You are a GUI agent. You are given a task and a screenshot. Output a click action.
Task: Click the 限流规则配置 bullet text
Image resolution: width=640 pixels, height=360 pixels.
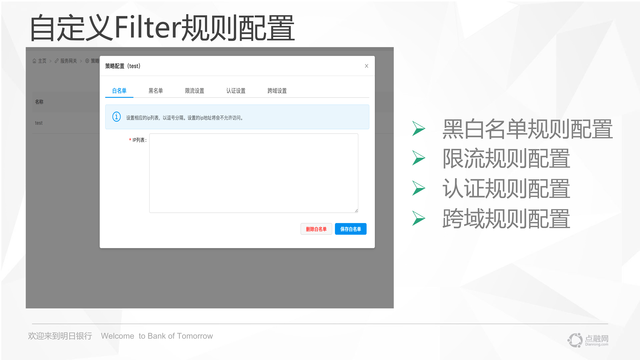coord(506,159)
